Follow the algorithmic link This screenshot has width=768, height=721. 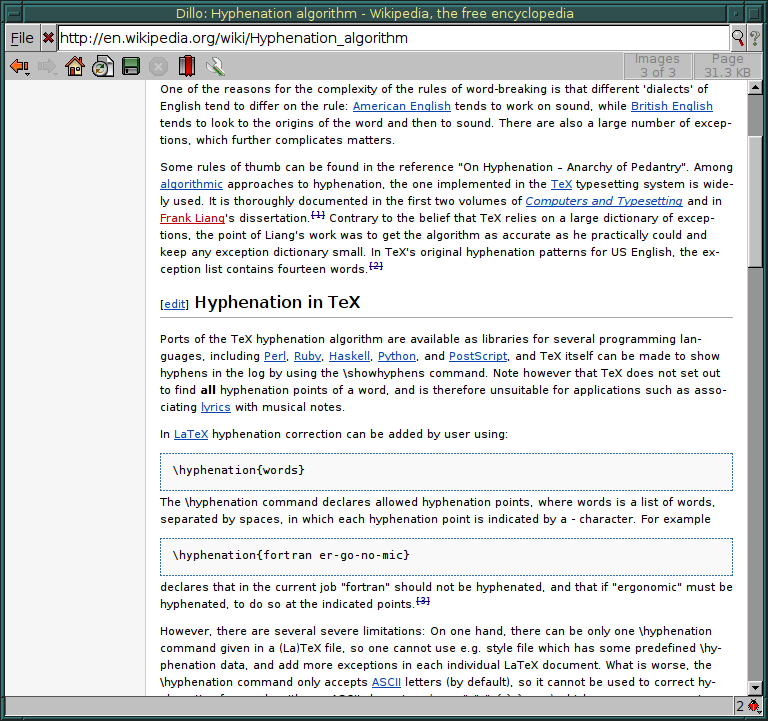coord(191,184)
